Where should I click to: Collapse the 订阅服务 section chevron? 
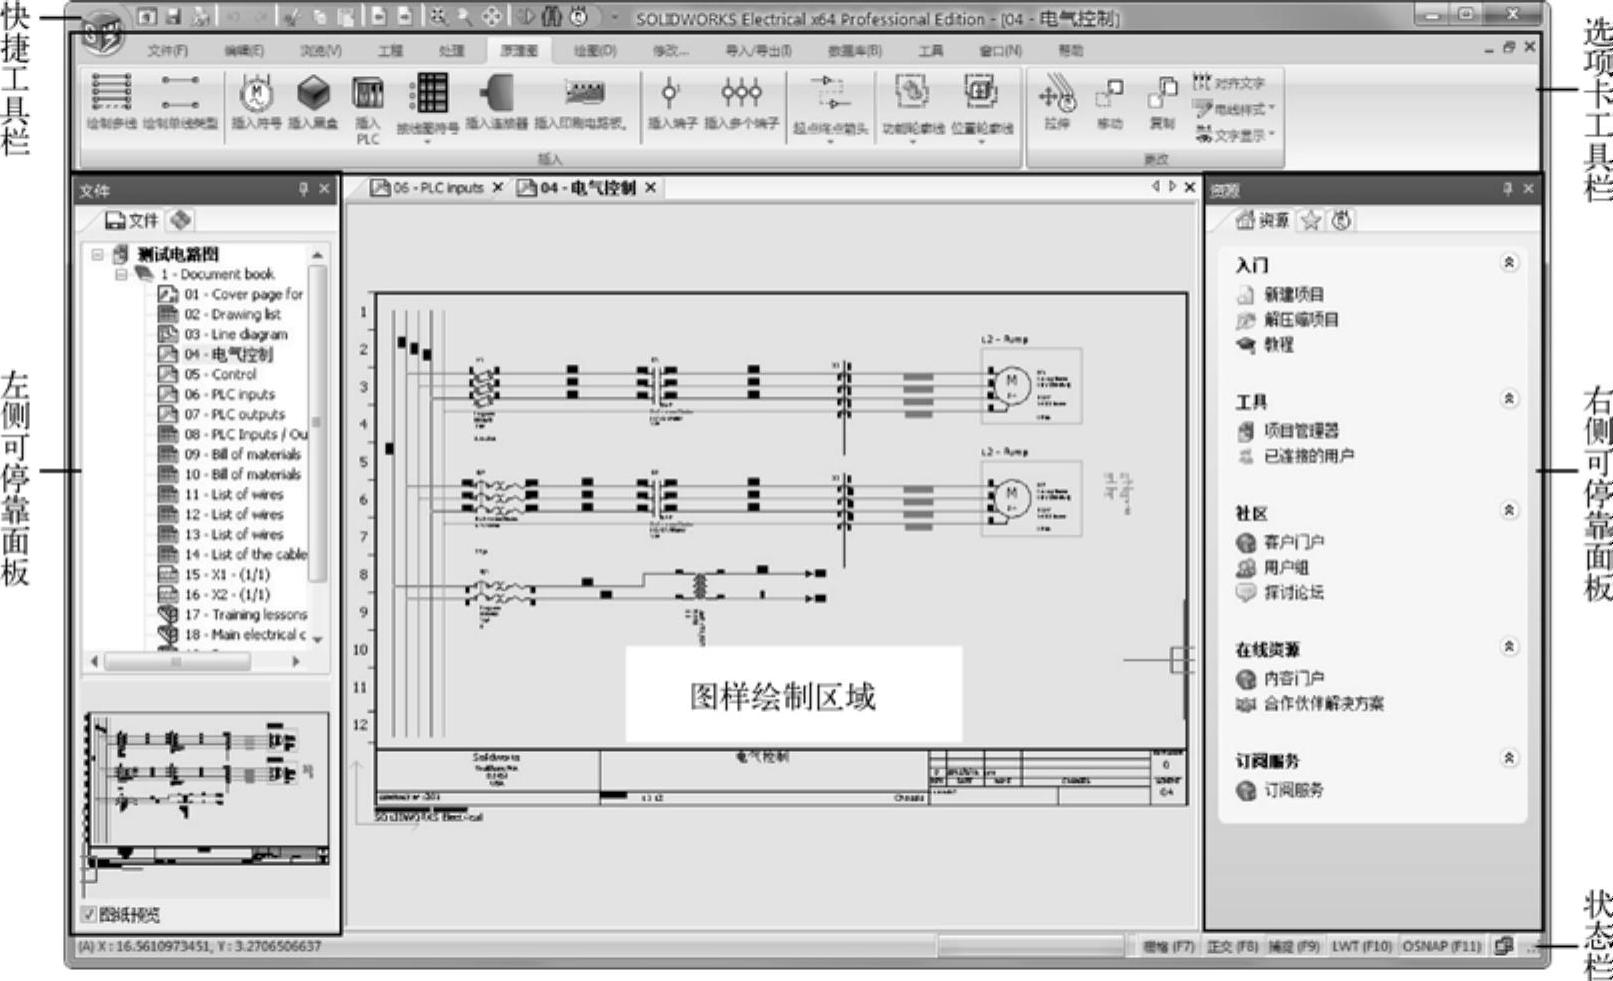pos(1509,759)
